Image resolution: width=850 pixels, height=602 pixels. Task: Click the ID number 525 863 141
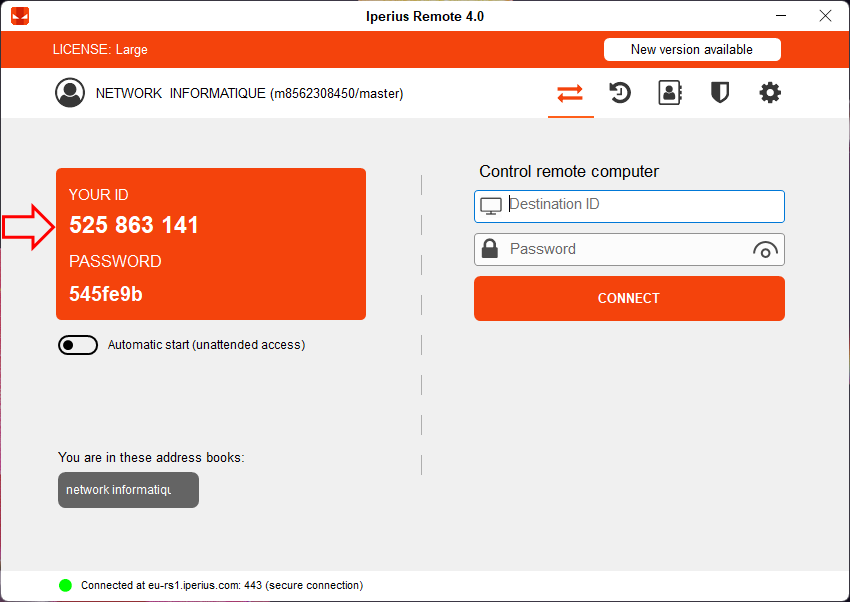pyautogui.click(x=134, y=225)
